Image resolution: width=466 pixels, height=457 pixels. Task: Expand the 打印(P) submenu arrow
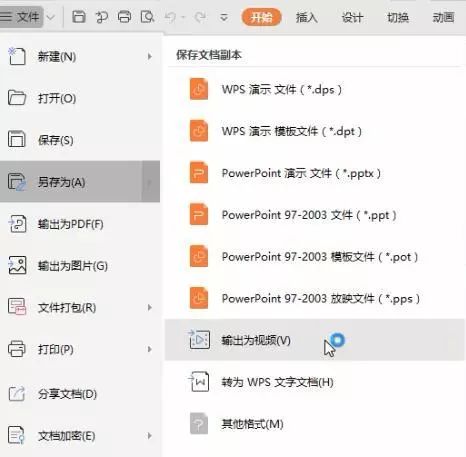click(x=150, y=349)
